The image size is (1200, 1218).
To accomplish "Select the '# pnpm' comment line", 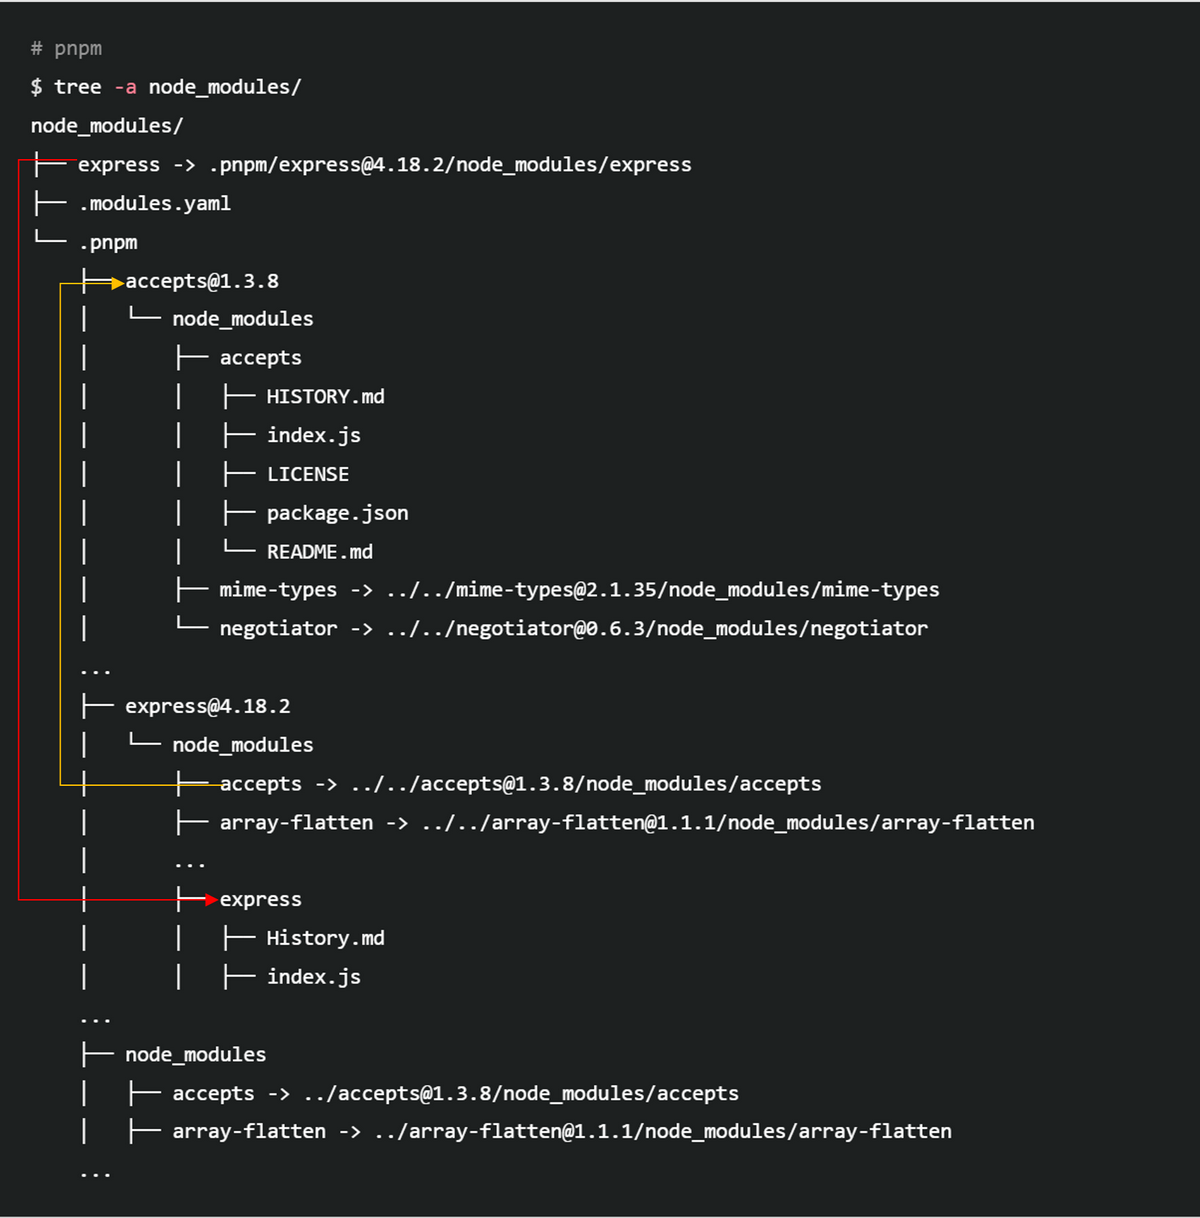I will point(66,49).
